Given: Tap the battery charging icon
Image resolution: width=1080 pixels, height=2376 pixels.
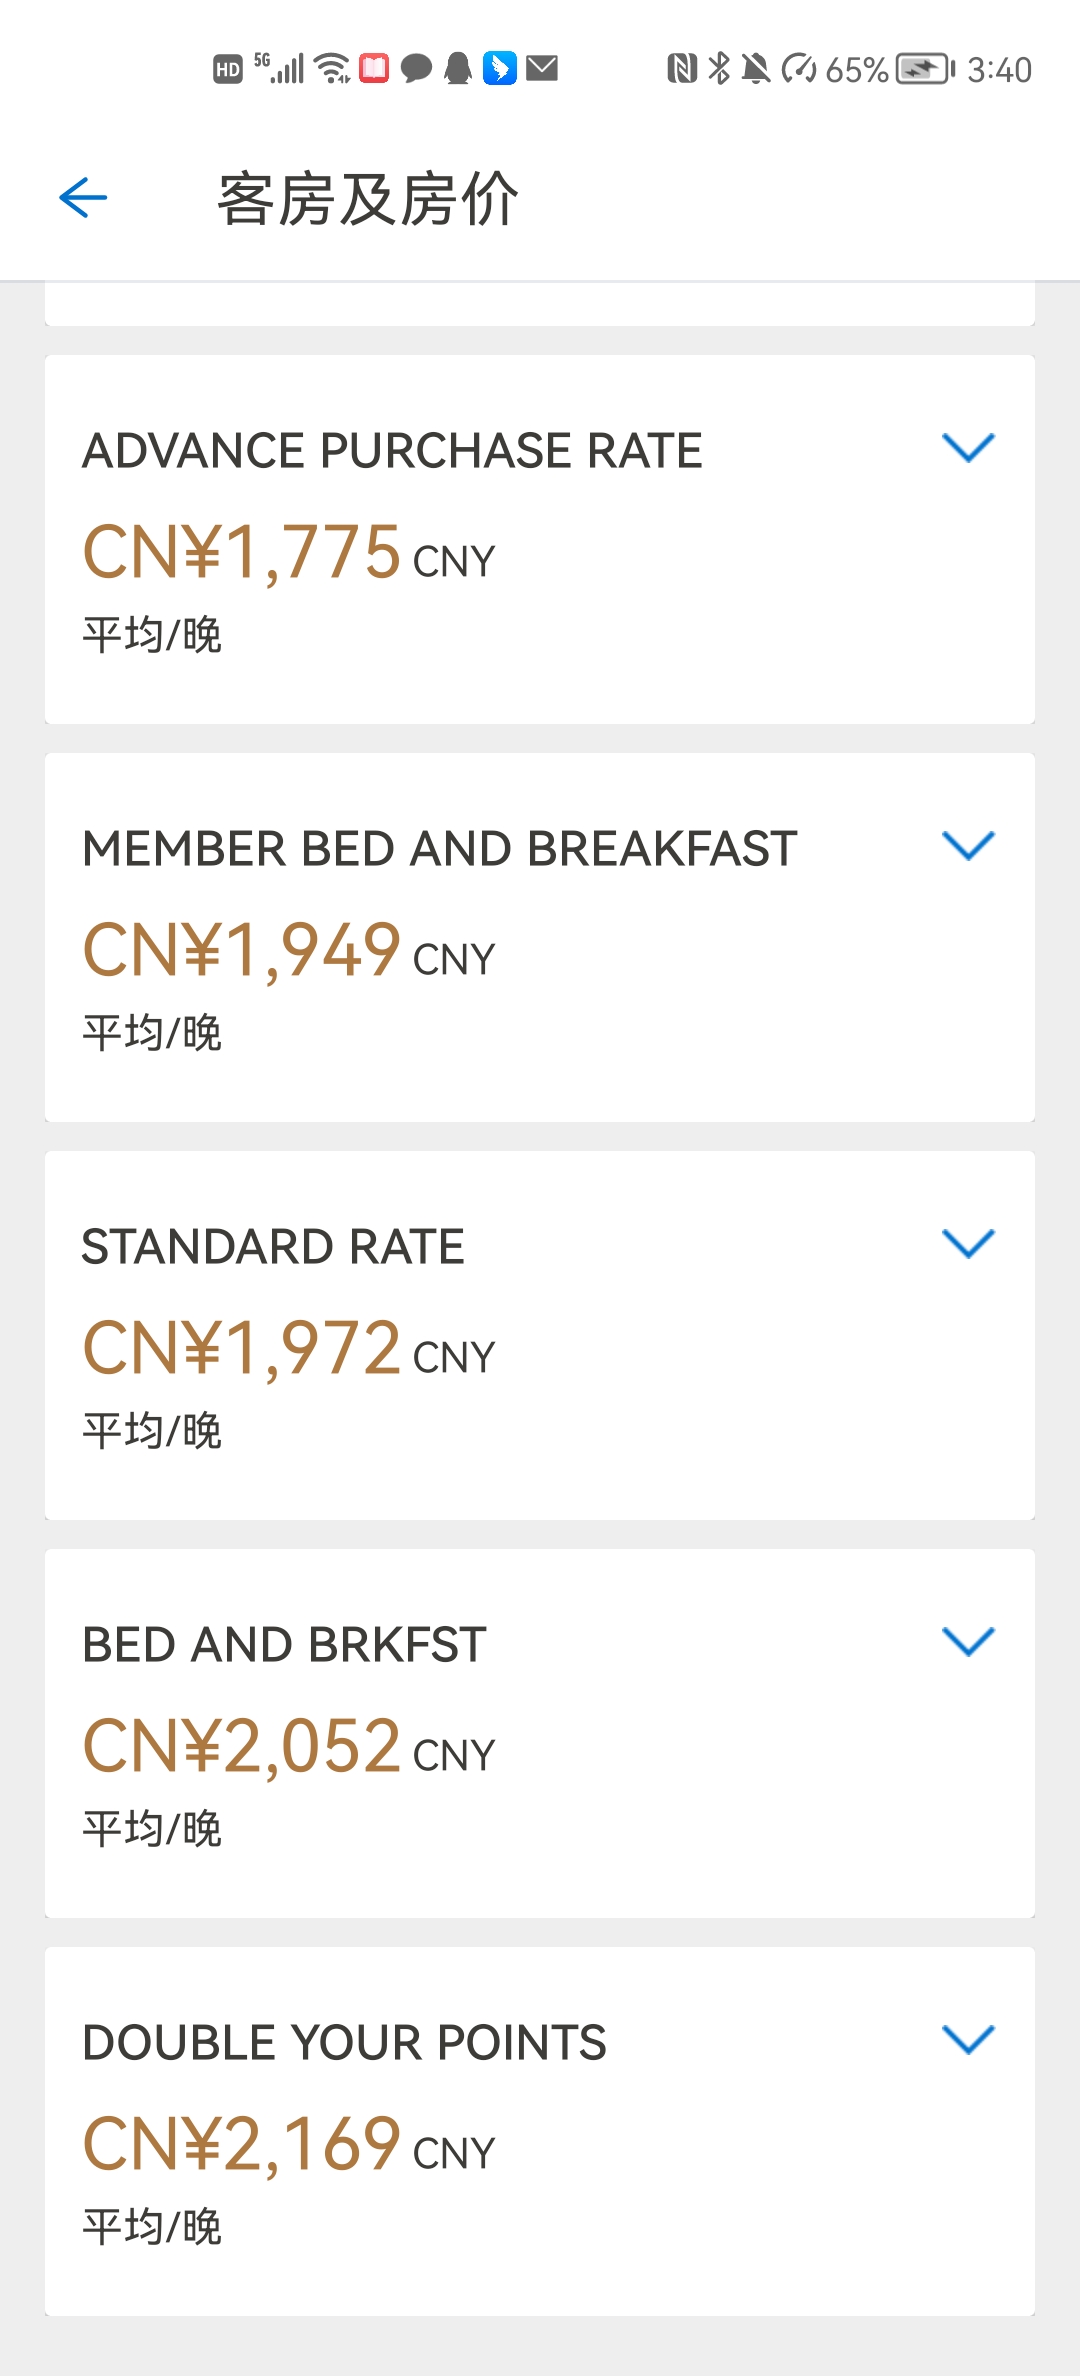Looking at the screenshot, I should 925,69.
